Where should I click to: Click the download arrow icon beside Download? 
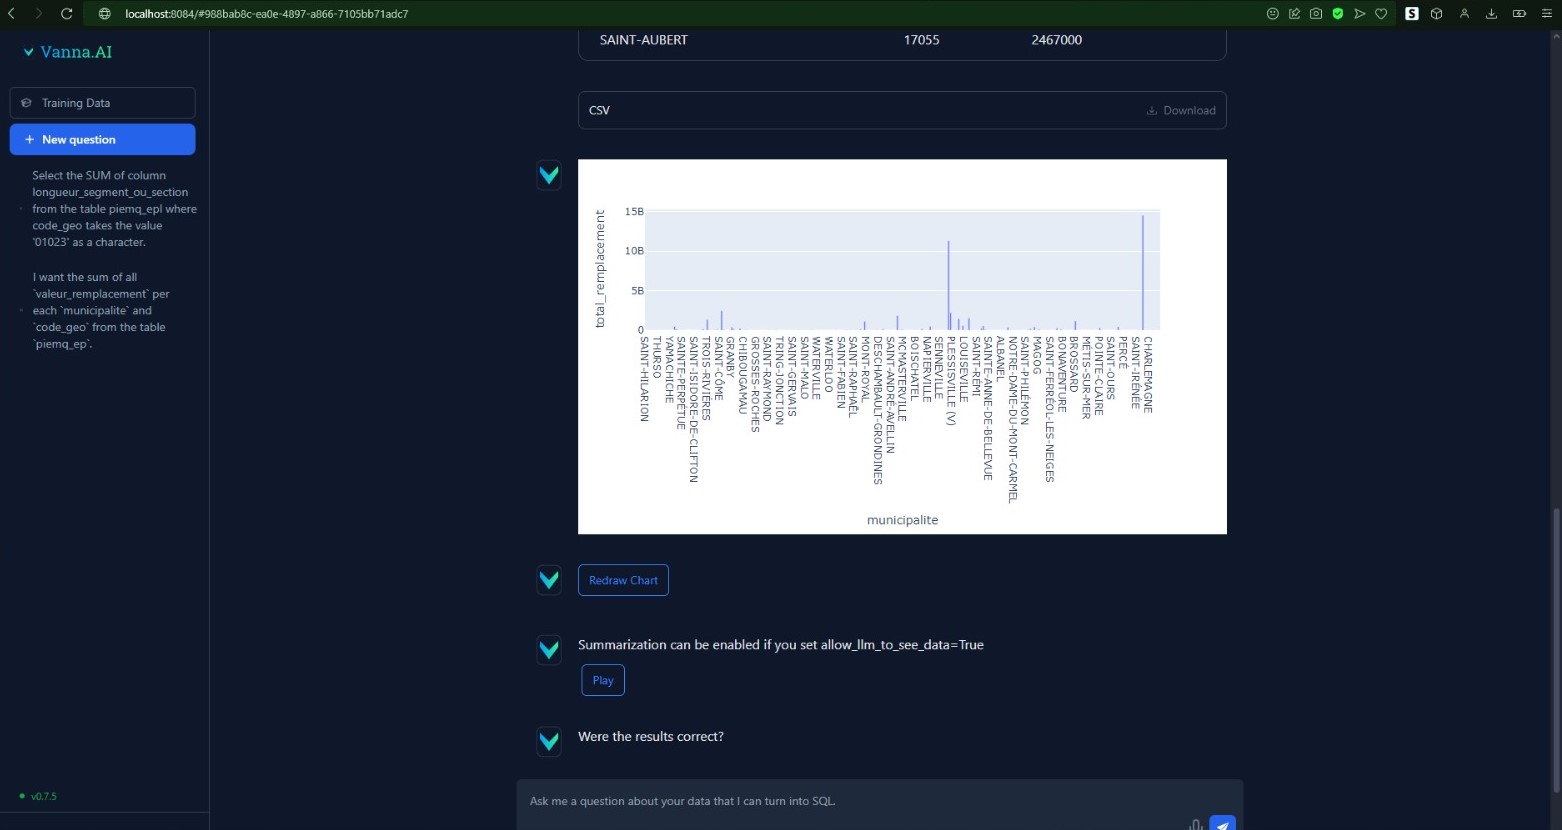pos(1152,110)
